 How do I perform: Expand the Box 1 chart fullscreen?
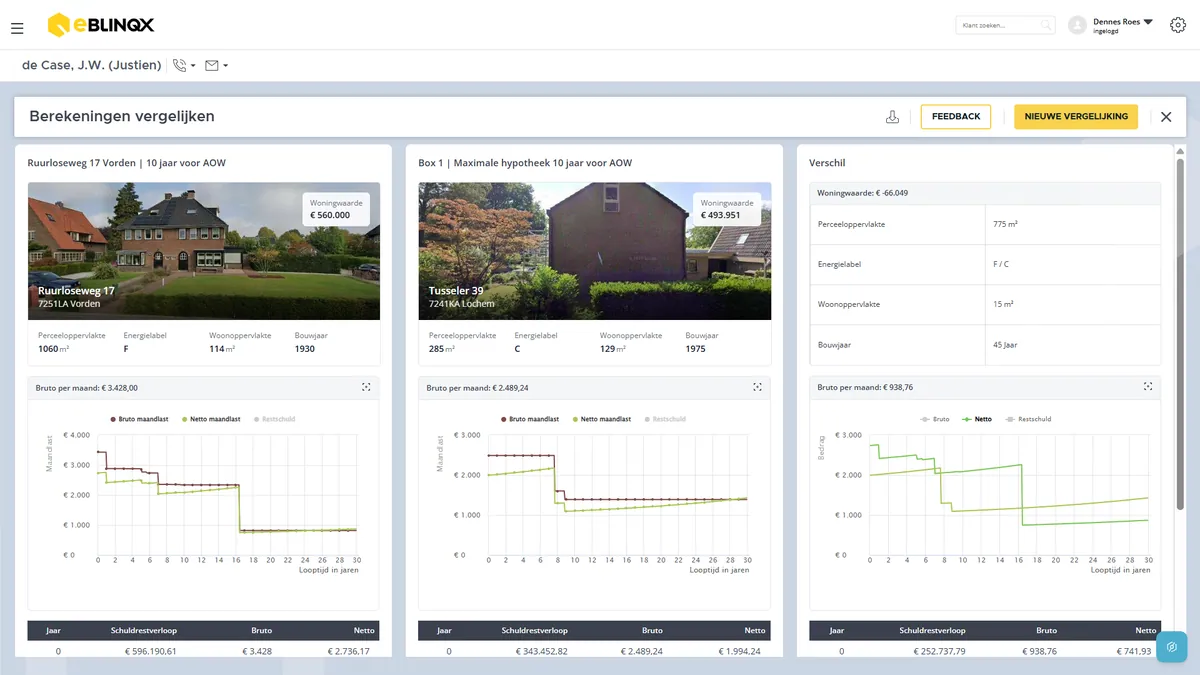(x=757, y=387)
